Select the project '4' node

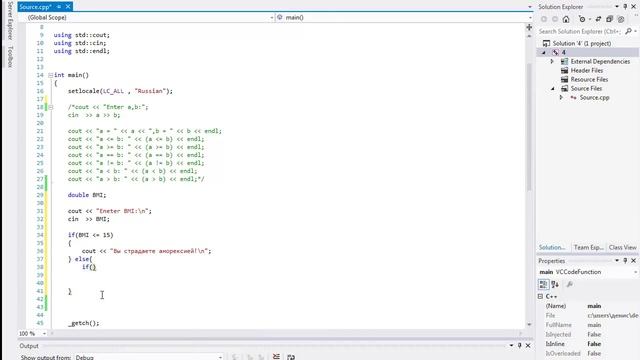(563, 52)
